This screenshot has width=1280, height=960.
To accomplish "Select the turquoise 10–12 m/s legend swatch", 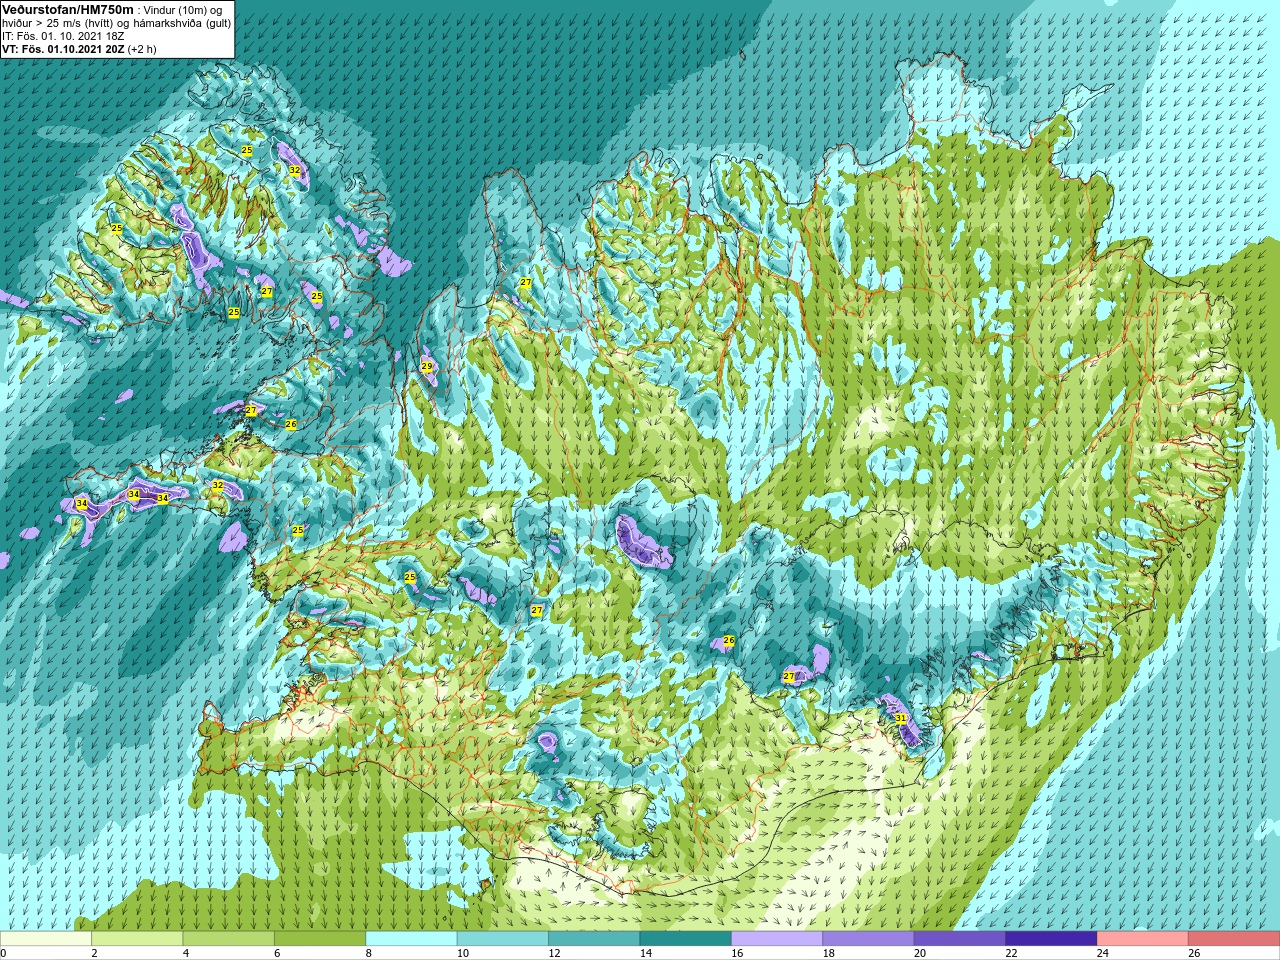I will point(503,939).
